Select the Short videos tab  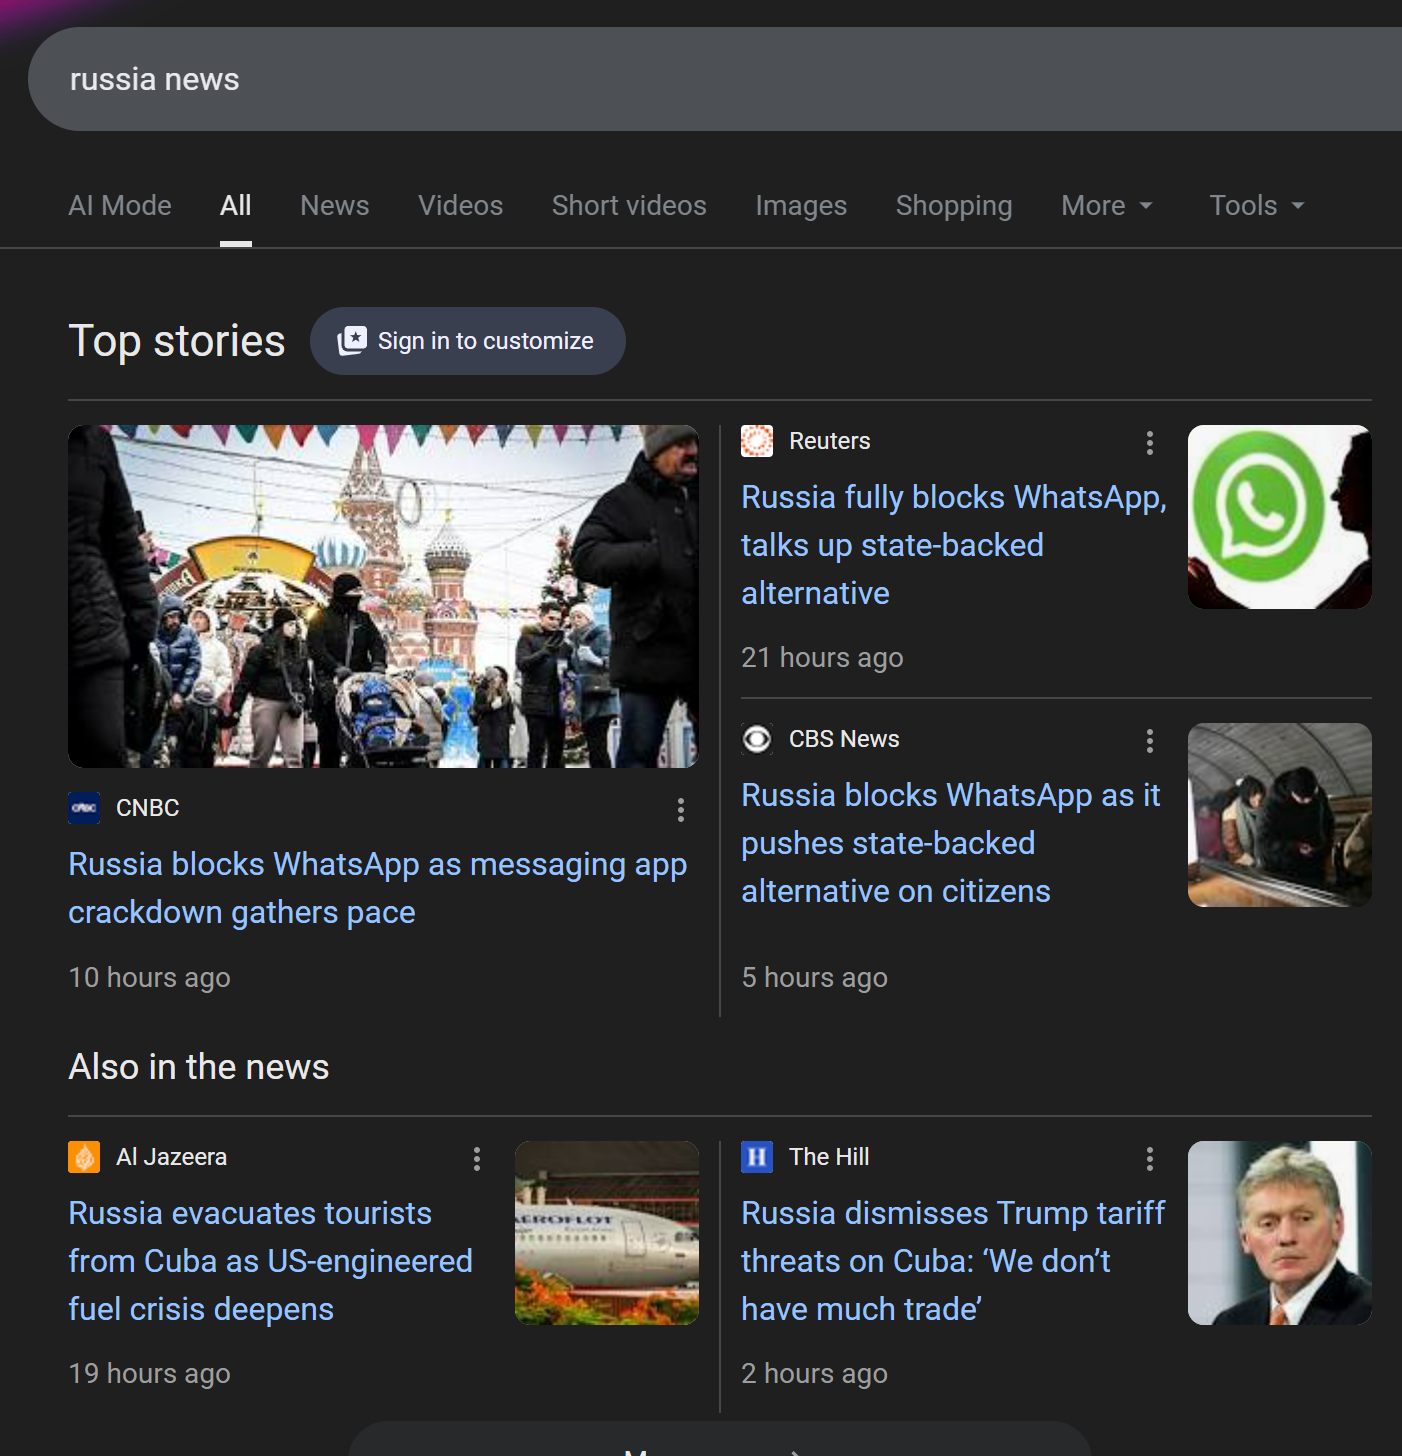click(629, 206)
